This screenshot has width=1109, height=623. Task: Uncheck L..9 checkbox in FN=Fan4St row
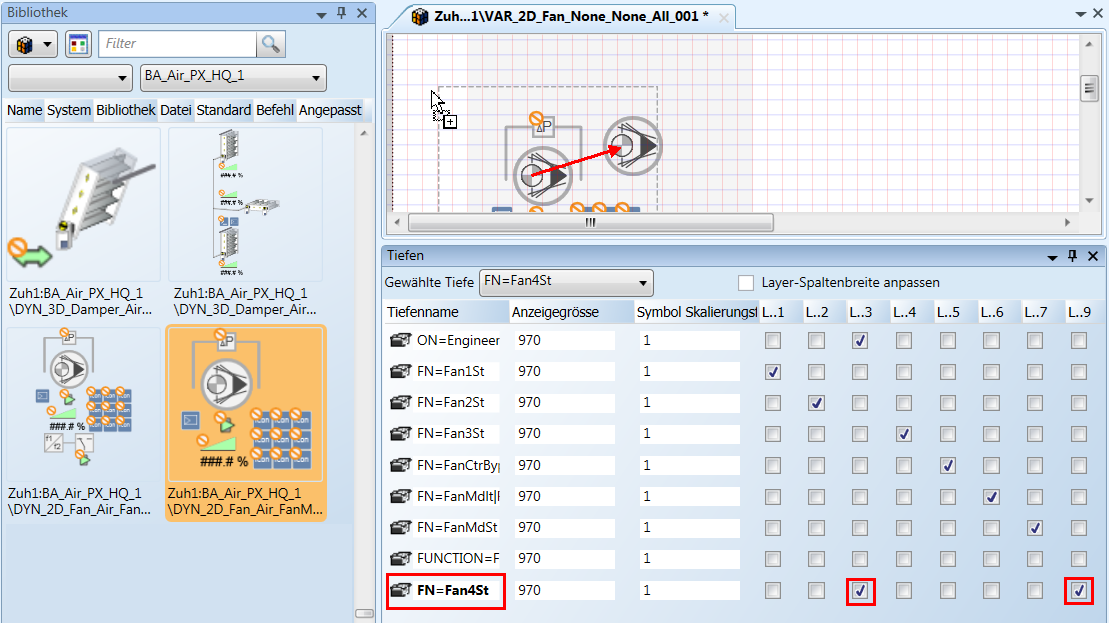[1078, 591]
